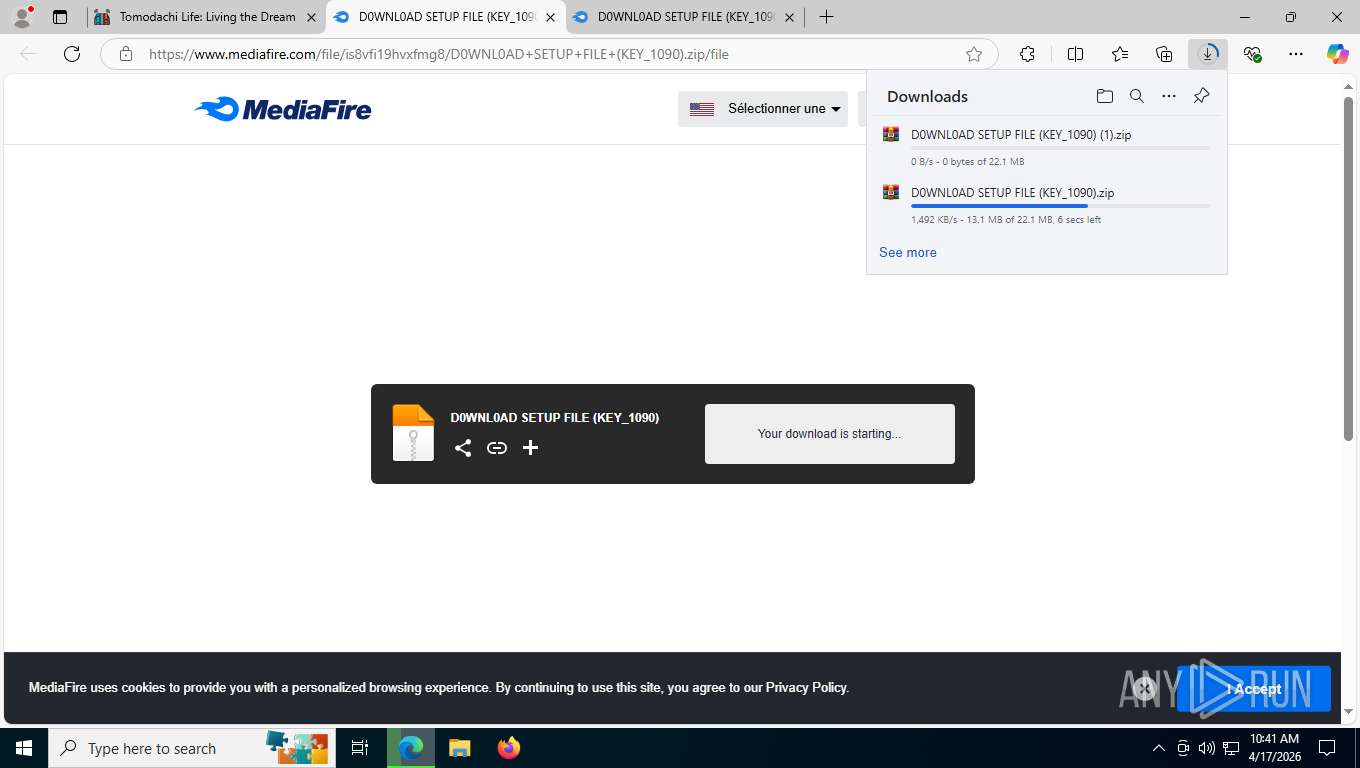The image size is (1360, 768).
Task: Click the taskbar search box
Action: pos(190,748)
